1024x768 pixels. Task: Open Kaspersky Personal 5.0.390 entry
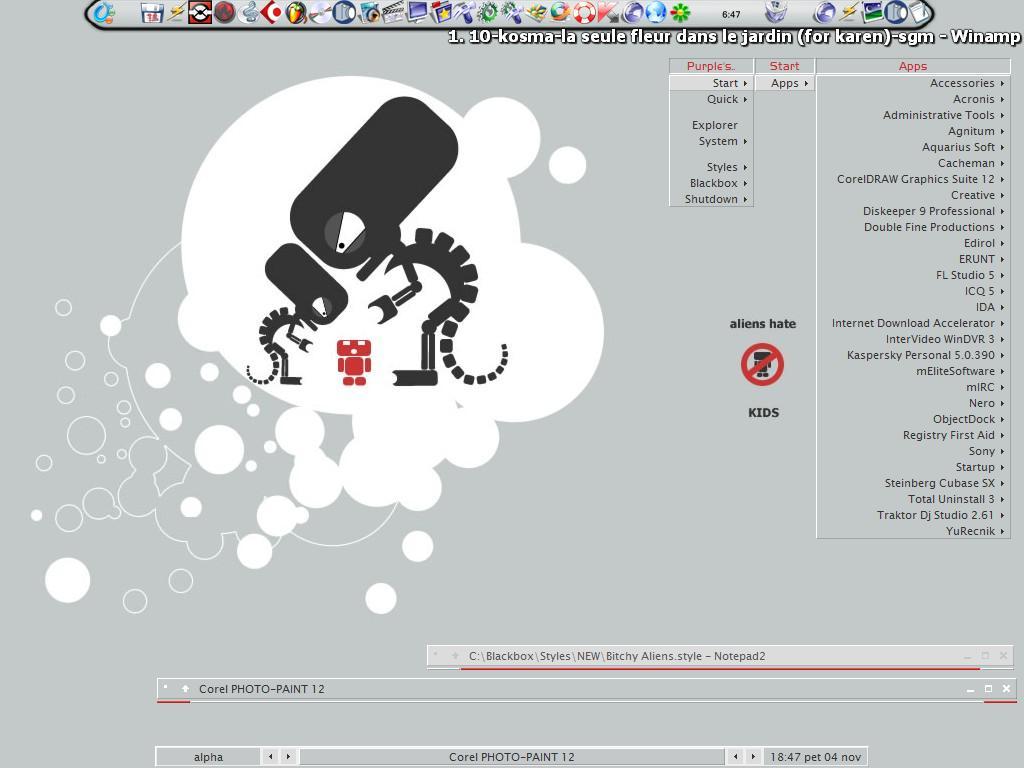click(x=913, y=355)
